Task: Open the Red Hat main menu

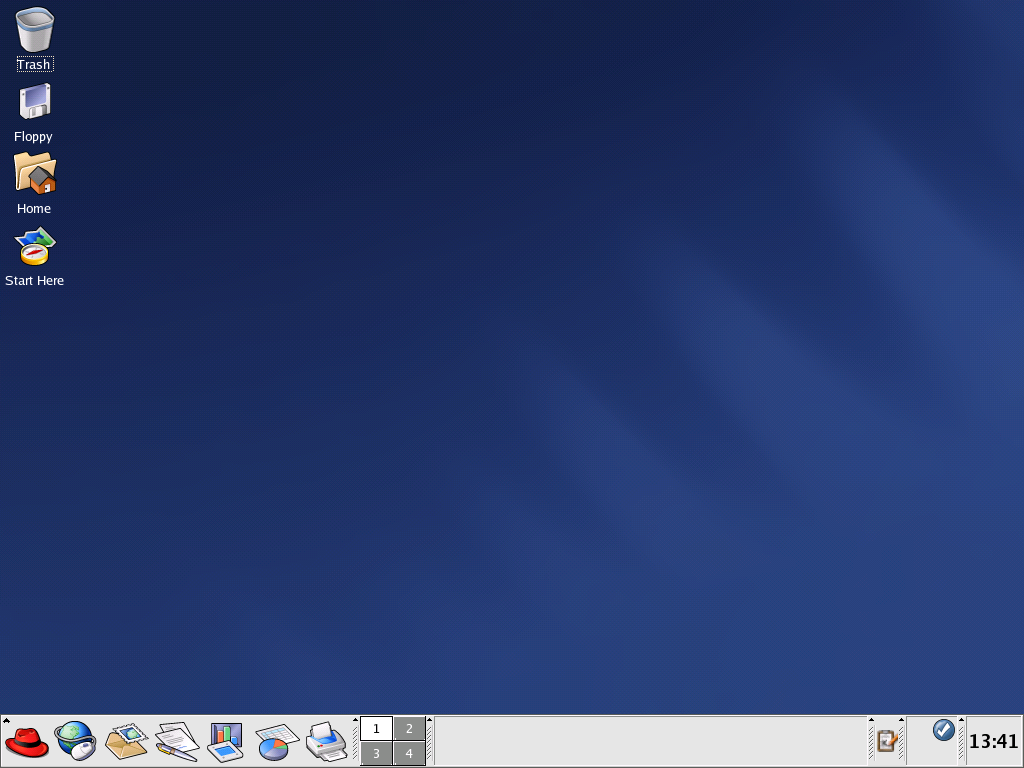Action: [27, 742]
